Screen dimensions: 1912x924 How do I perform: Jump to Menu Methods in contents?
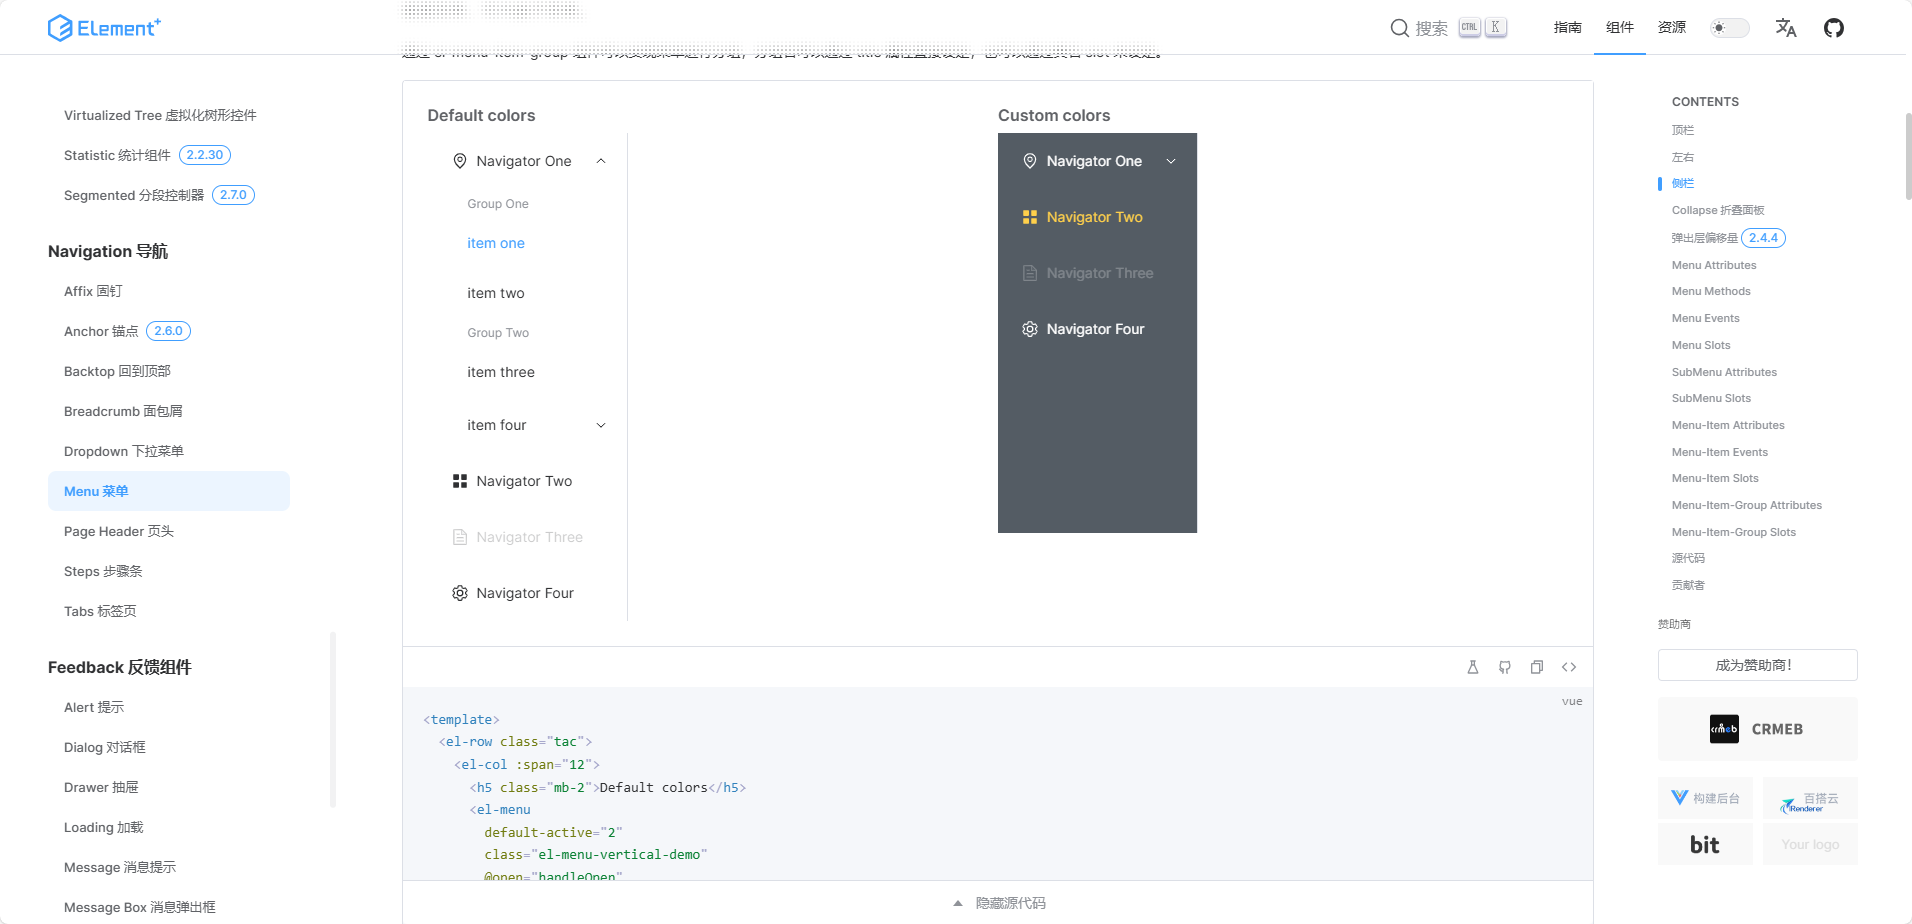(x=1711, y=291)
